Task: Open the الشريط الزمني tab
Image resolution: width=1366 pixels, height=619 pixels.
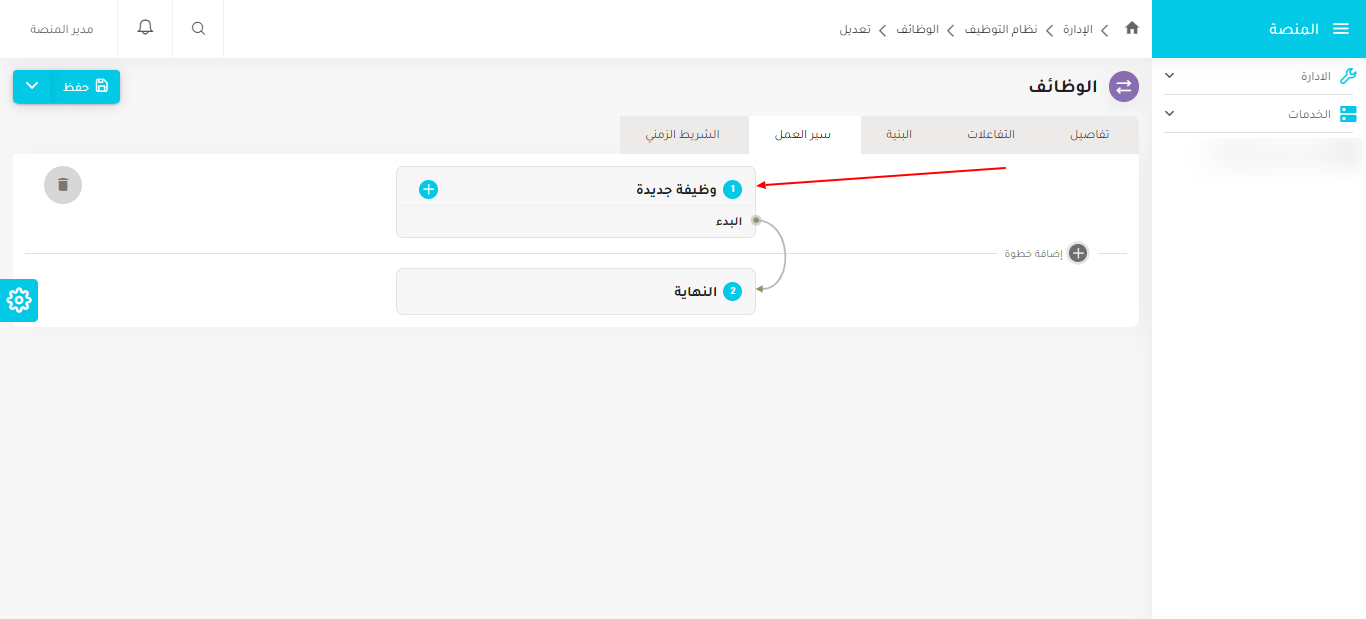Action: click(684, 134)
